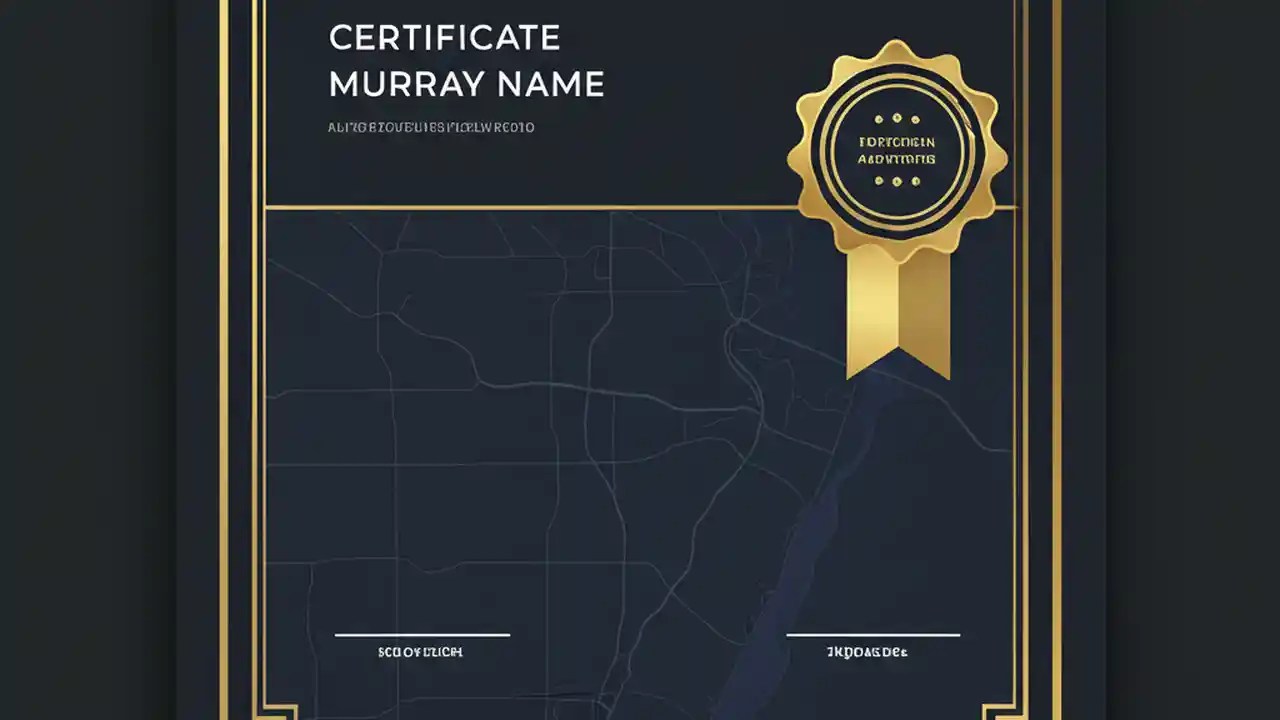The width and height of the screenshot is (1280, 720).
Task: Click the 'JKPOASDE' signature label
Action: pos(866,651)
